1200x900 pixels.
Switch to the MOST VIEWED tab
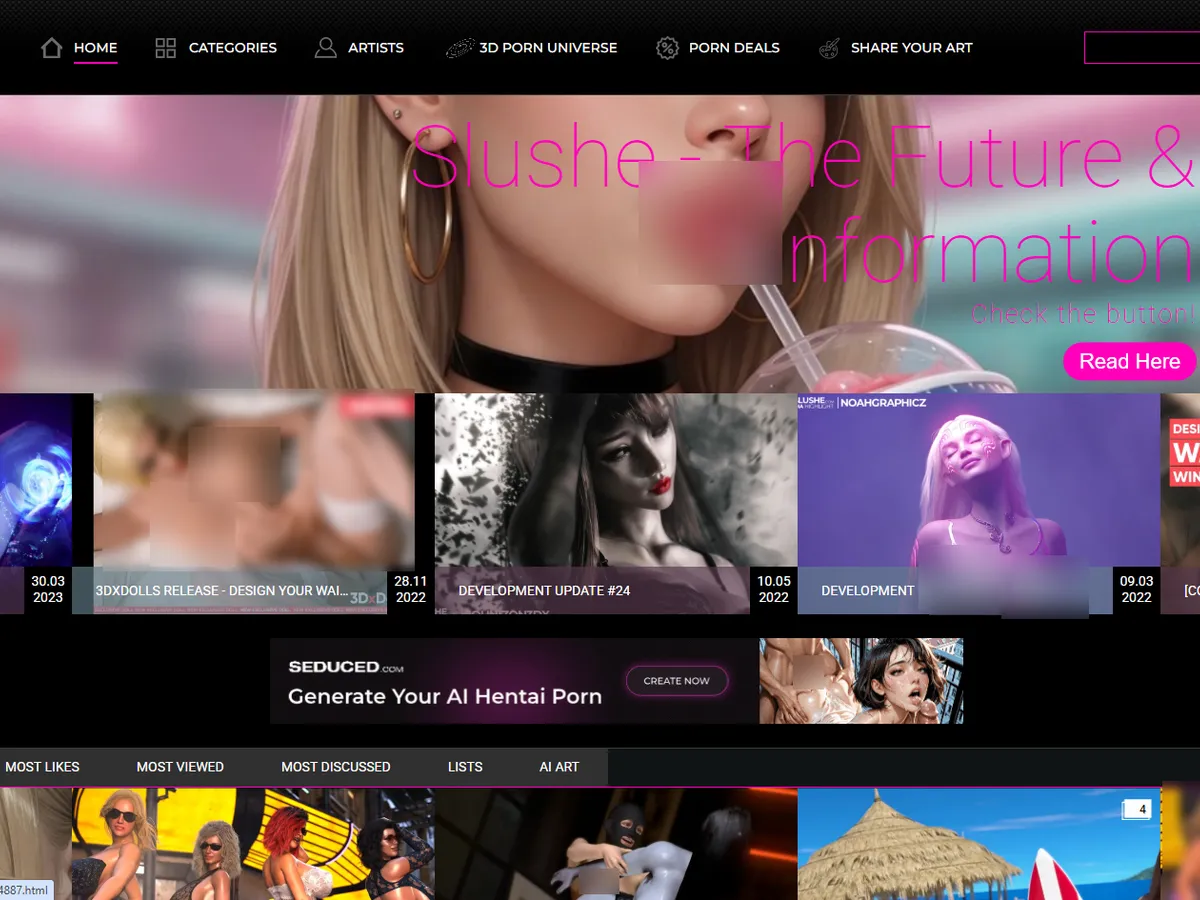(180, 767)
